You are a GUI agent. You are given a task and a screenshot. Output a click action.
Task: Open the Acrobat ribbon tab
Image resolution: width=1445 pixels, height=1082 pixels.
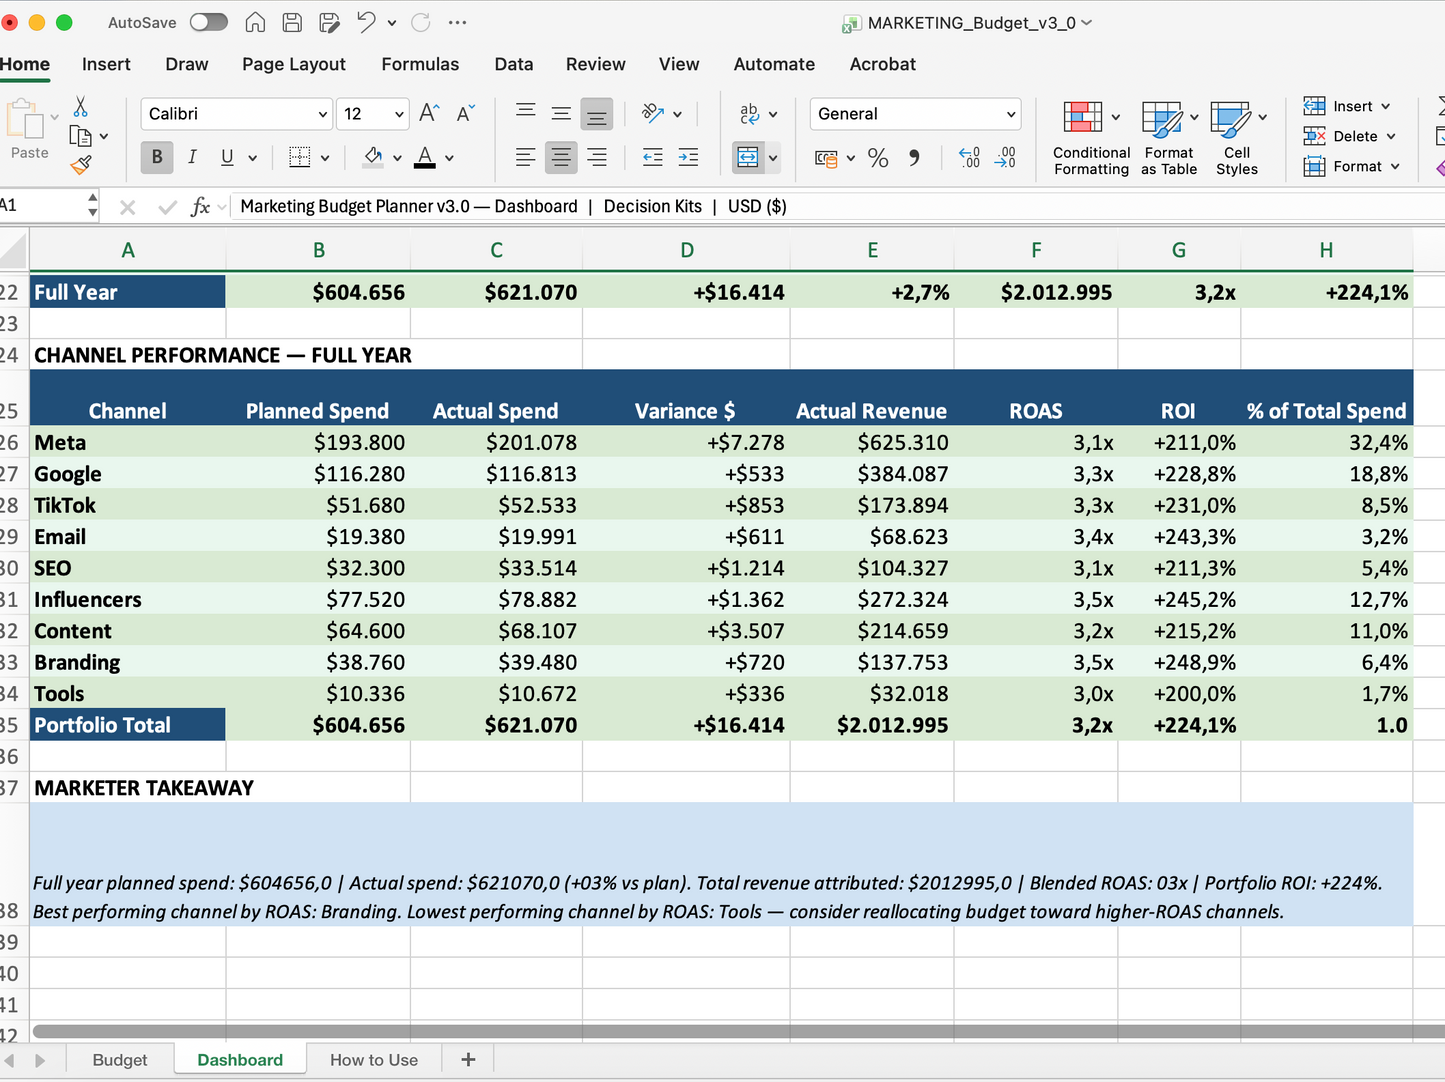883,64
